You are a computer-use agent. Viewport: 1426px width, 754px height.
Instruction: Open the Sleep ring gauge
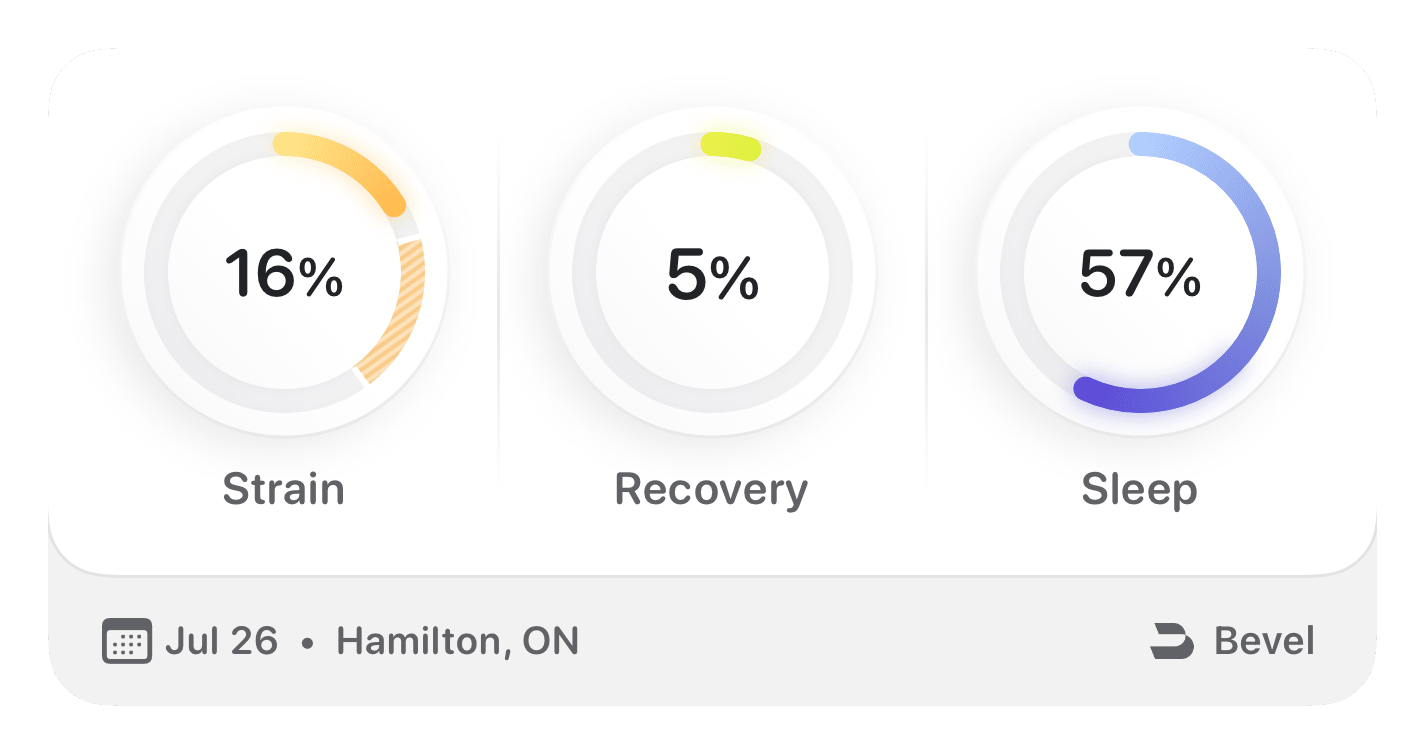click(1140, 272)
